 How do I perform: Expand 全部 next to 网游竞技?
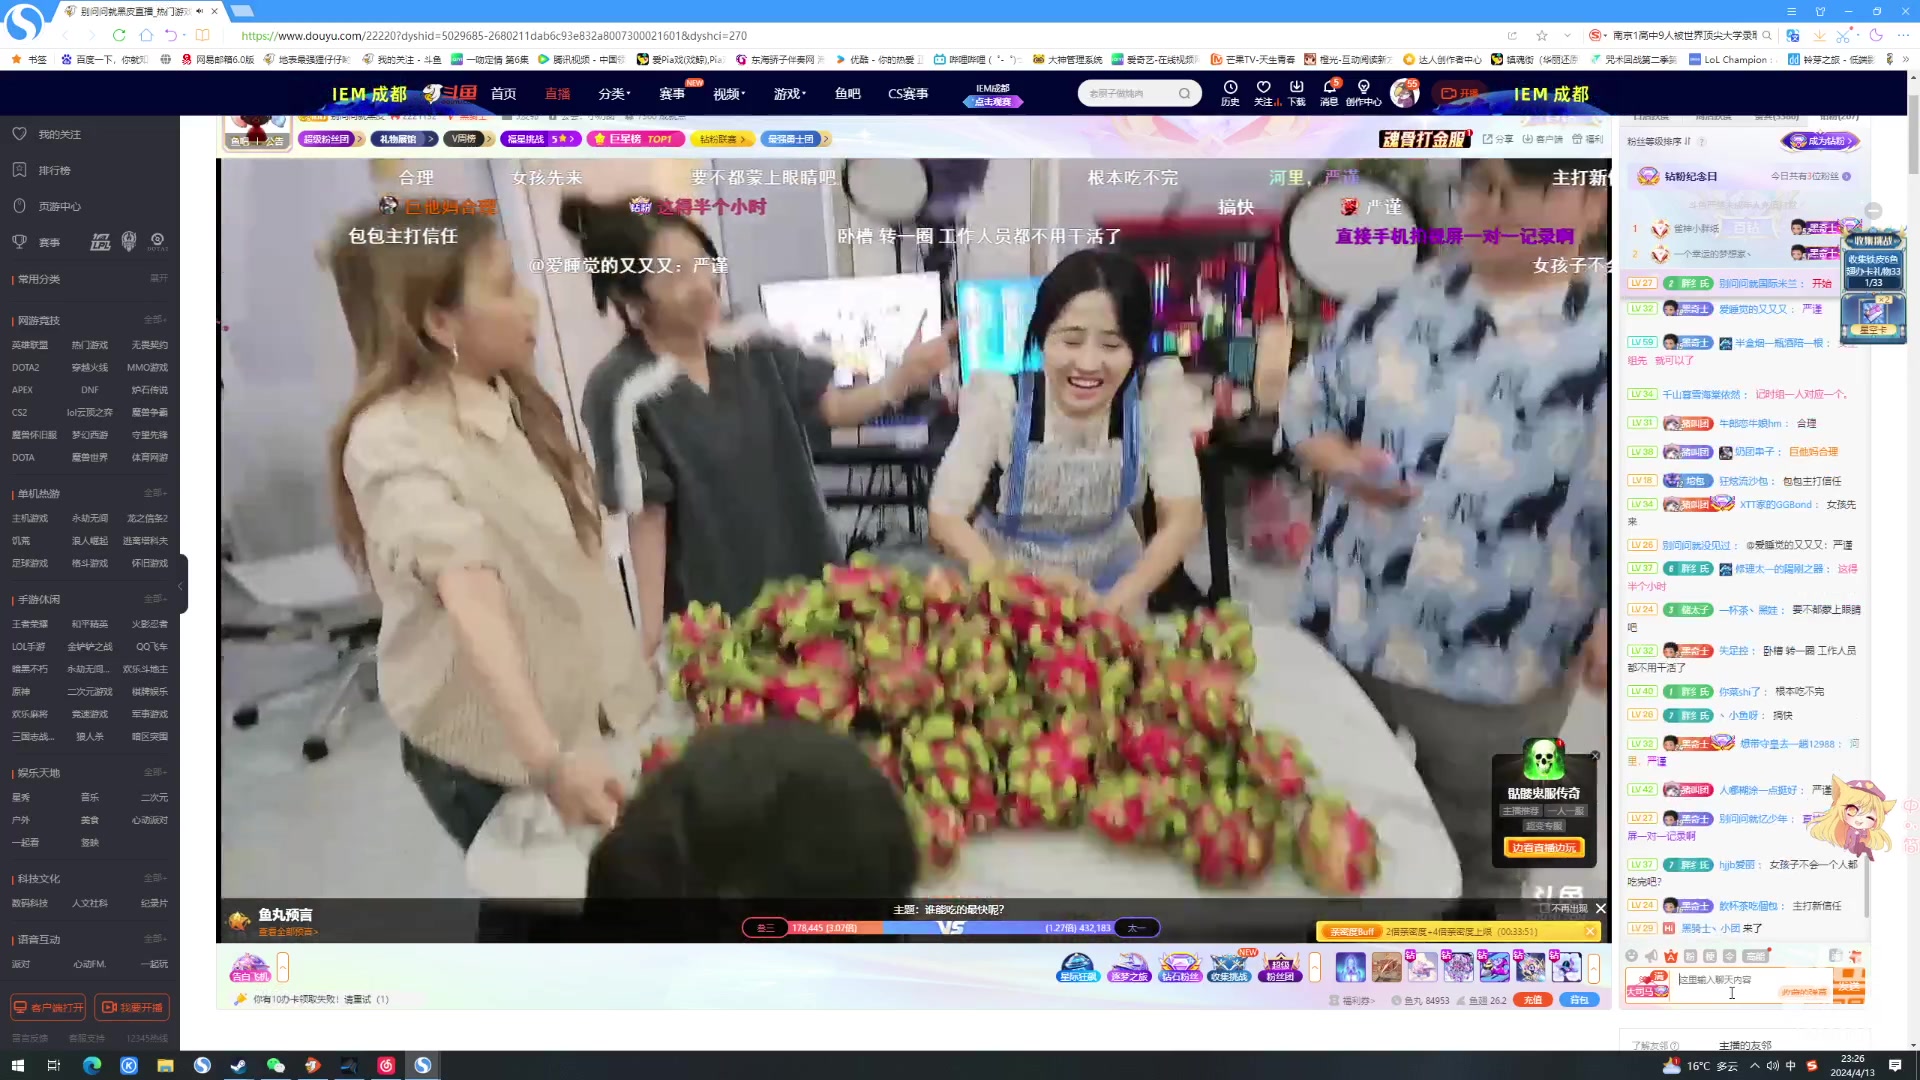coord(155,320)
